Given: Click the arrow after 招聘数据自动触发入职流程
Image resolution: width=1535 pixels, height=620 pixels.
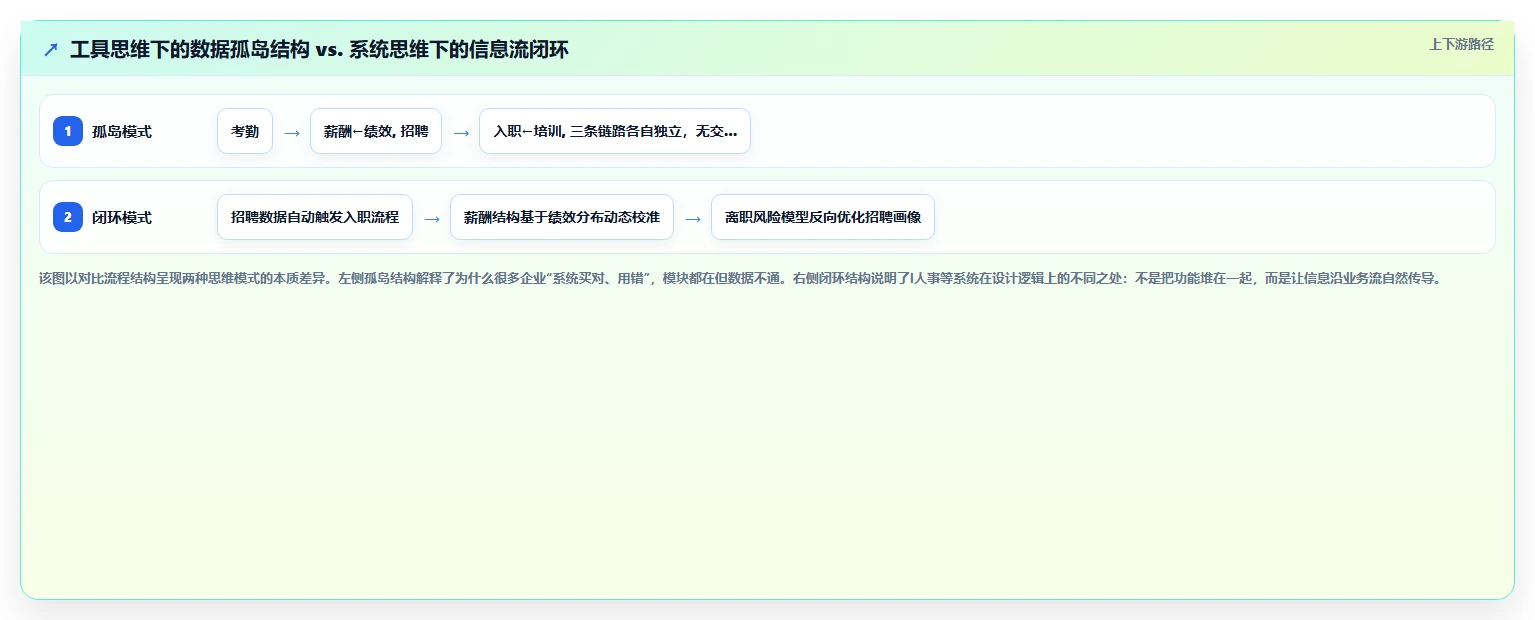Looking at the screenshot, I should tap(432, 218).
